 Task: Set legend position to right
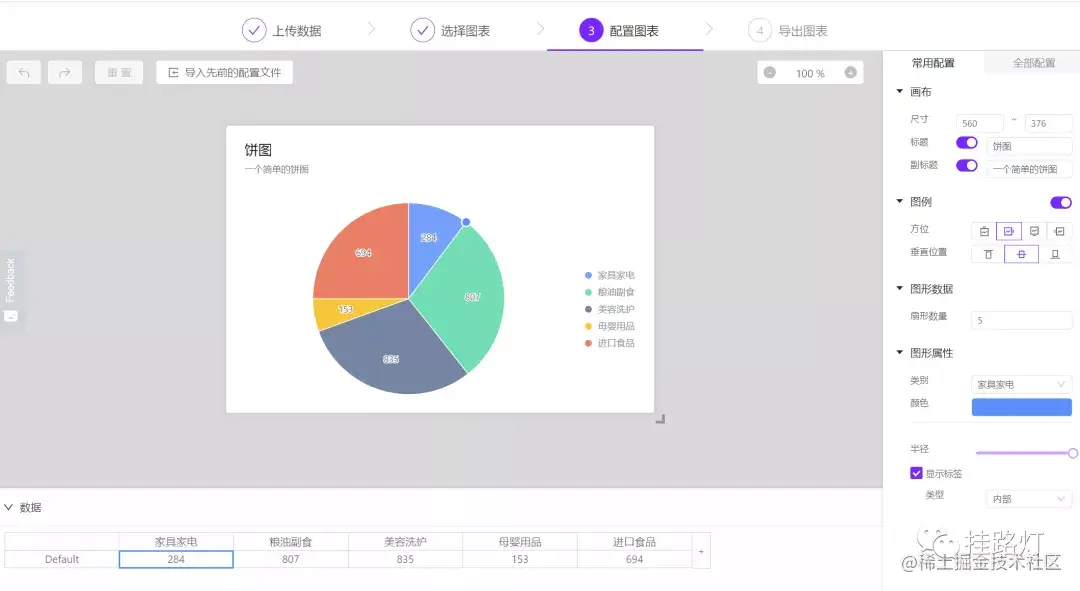(x=1009, y=231)
